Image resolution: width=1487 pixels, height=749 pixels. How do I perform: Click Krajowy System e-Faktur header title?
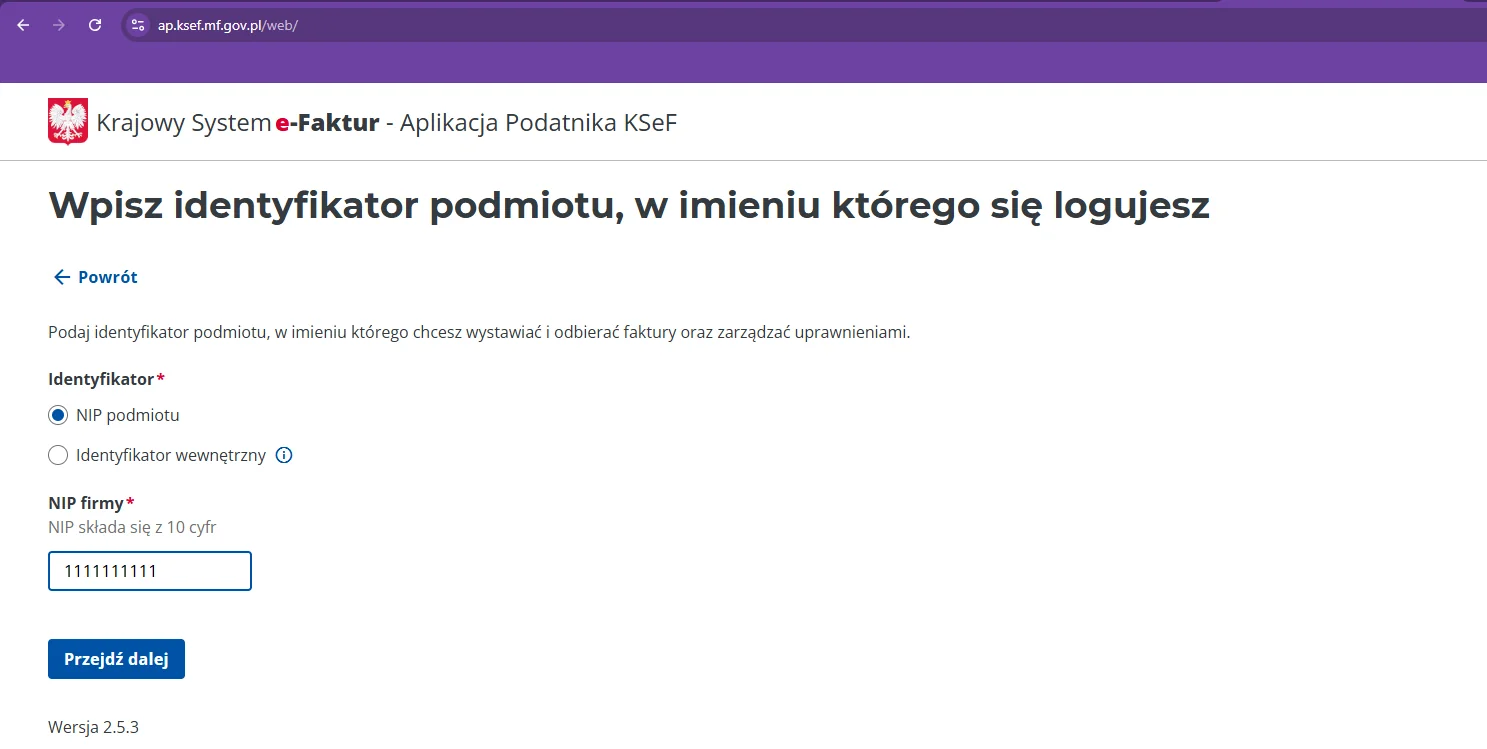pos(387,123)
